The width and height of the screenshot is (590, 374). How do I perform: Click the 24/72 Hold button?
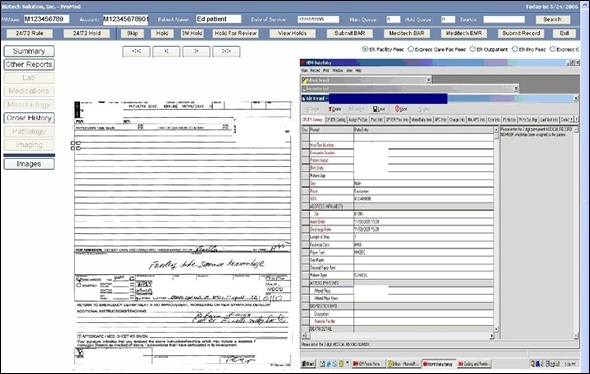pos(87,33)
